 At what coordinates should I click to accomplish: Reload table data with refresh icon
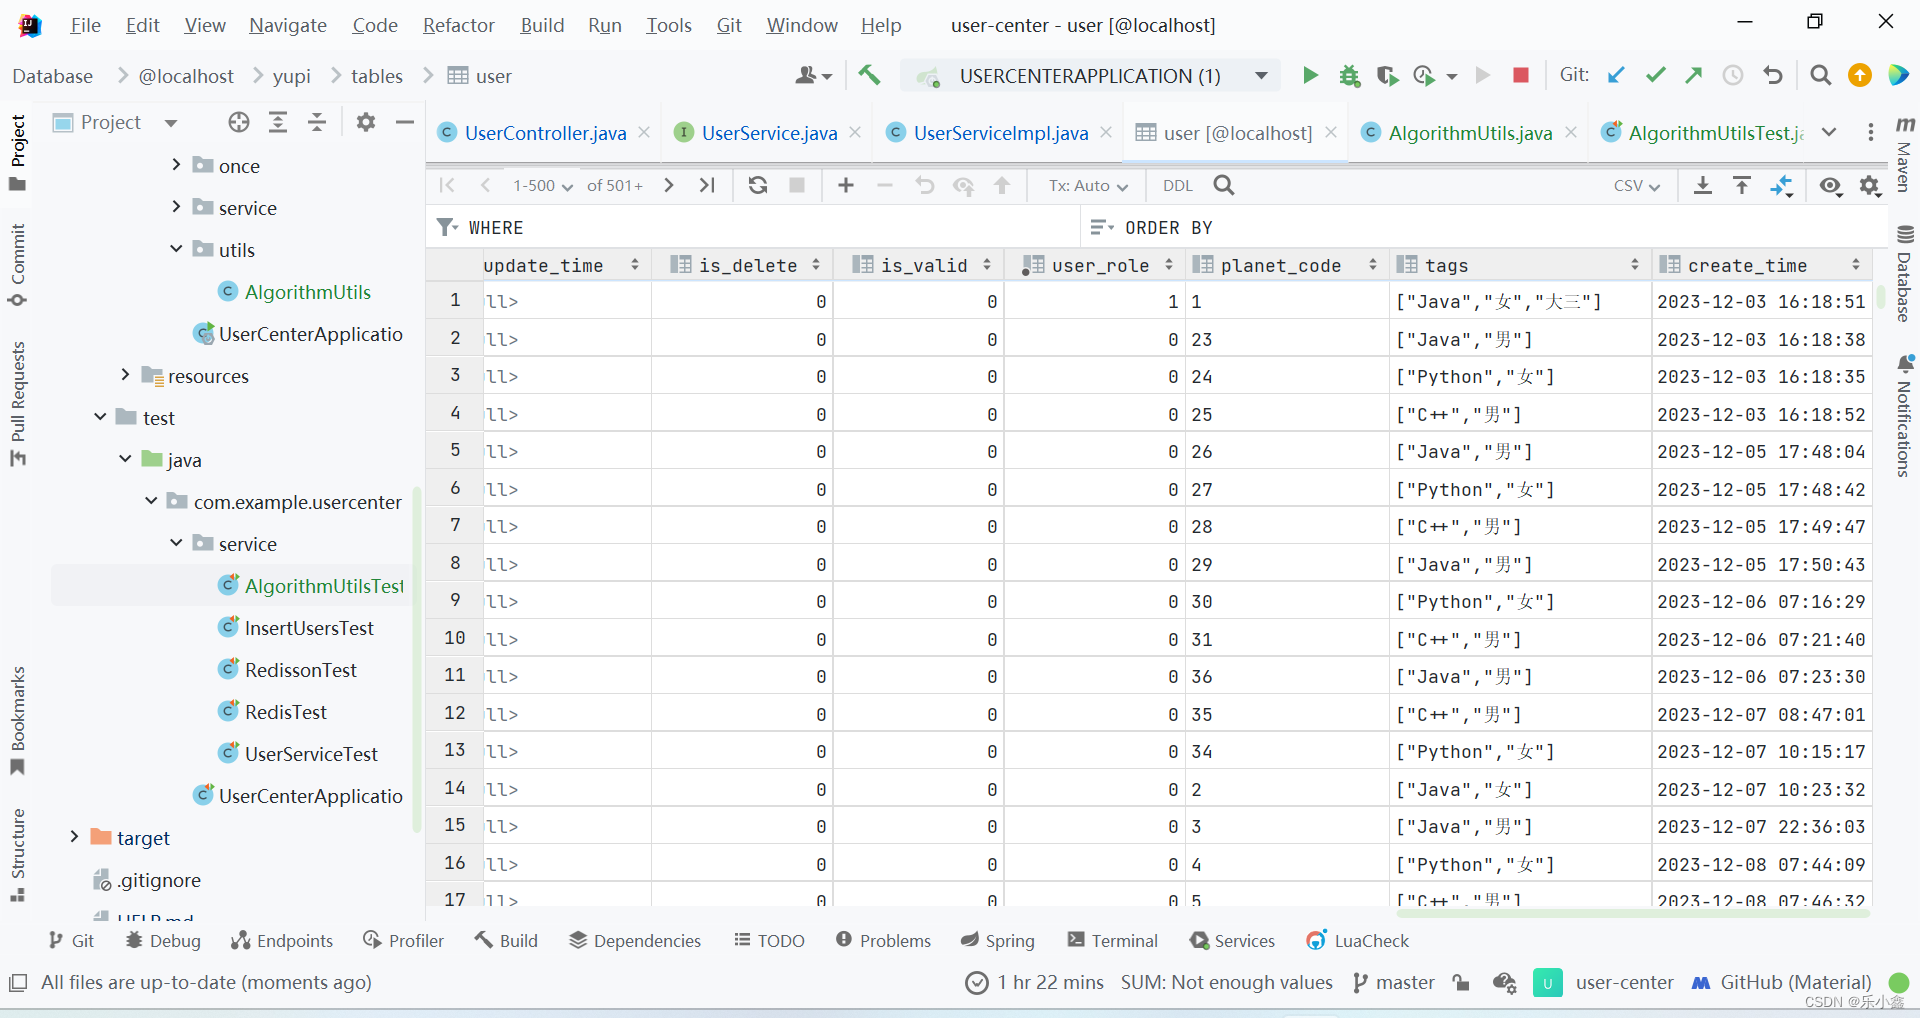758,185
